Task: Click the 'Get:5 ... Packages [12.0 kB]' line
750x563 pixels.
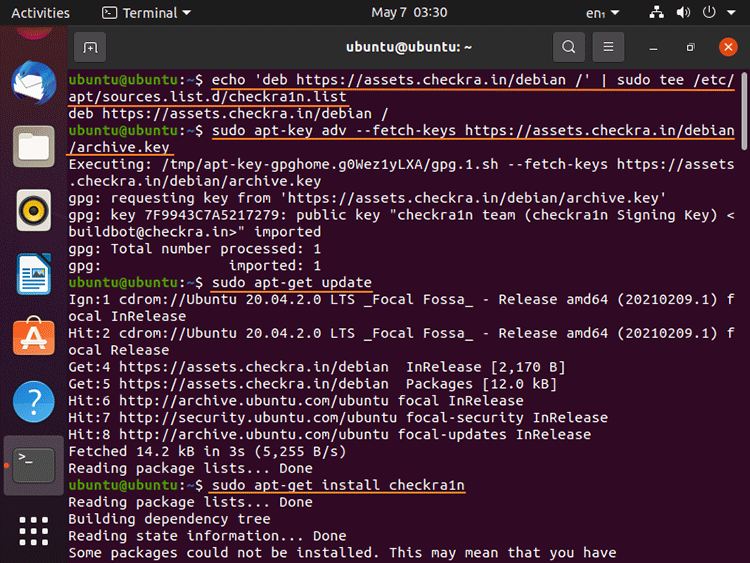Action: pyautogui.click(x=313, y=384)
